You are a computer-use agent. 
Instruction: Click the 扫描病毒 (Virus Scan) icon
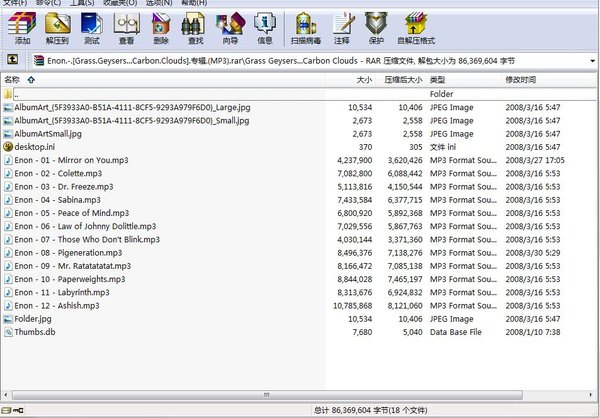coord(305,28)
